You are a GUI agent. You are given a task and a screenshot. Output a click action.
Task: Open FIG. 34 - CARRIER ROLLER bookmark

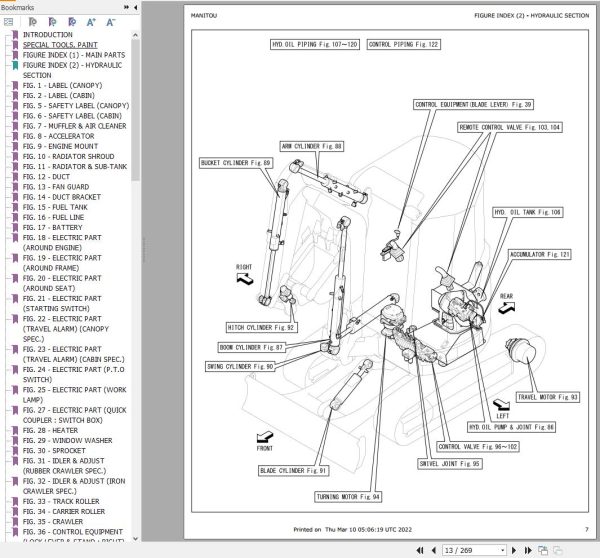64,511
